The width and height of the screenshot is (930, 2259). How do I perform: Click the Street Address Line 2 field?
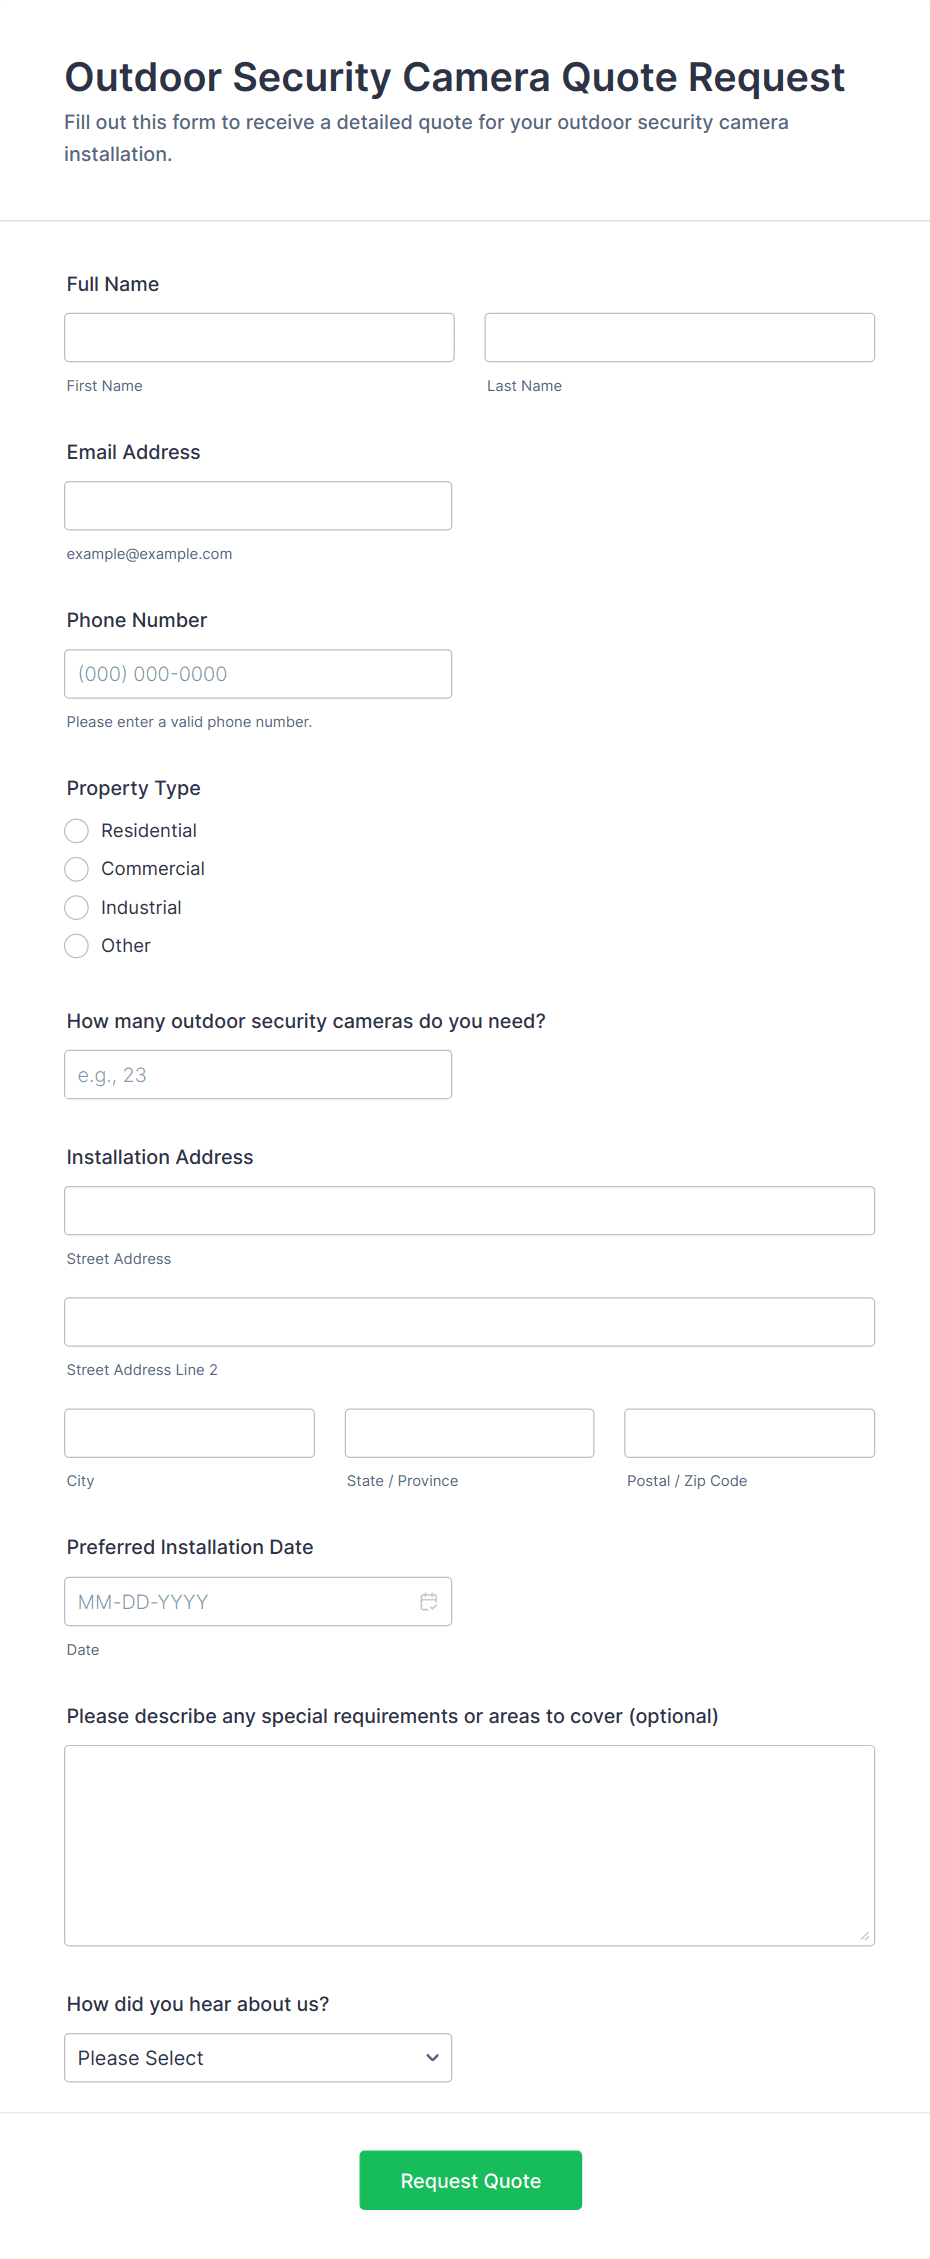469,1321
